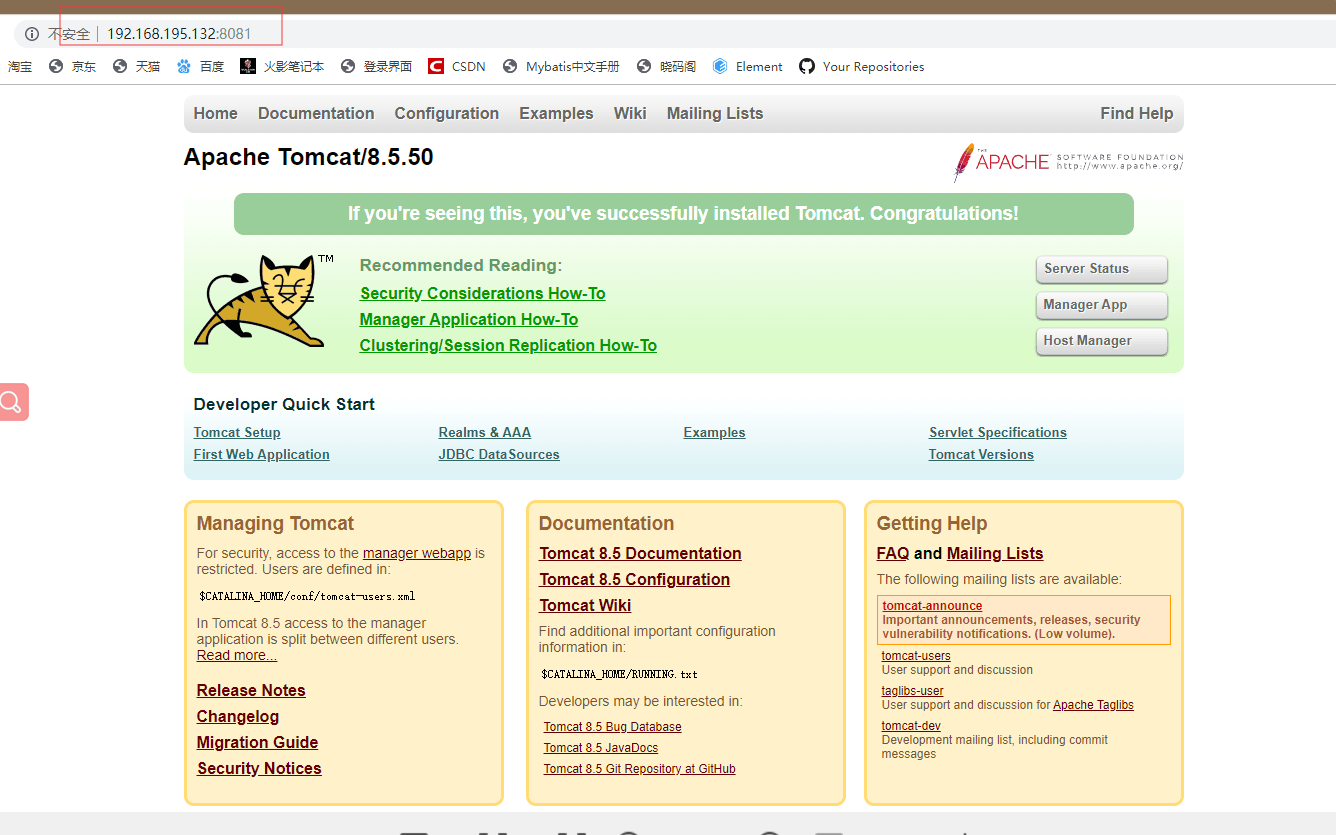
Task: Open the manager webapp link
Action: tap(417, 553)
